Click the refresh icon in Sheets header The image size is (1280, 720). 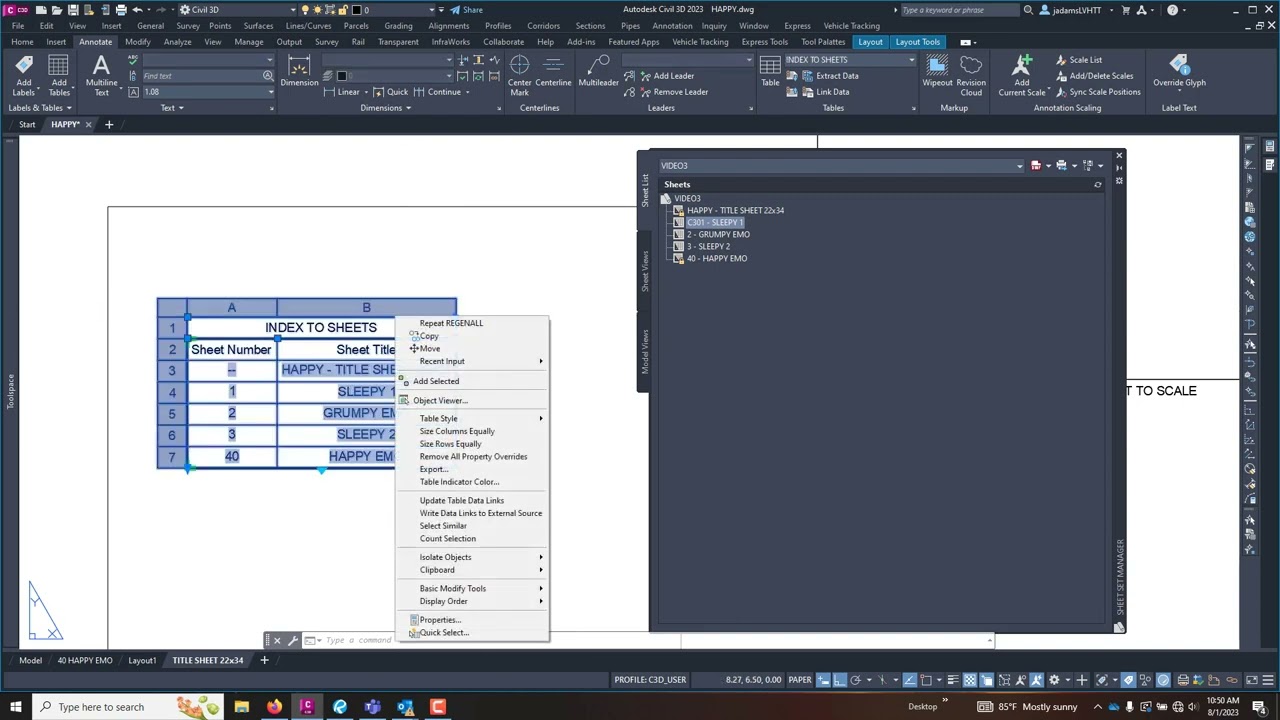pyautogui.click(x=1097, y=185)
